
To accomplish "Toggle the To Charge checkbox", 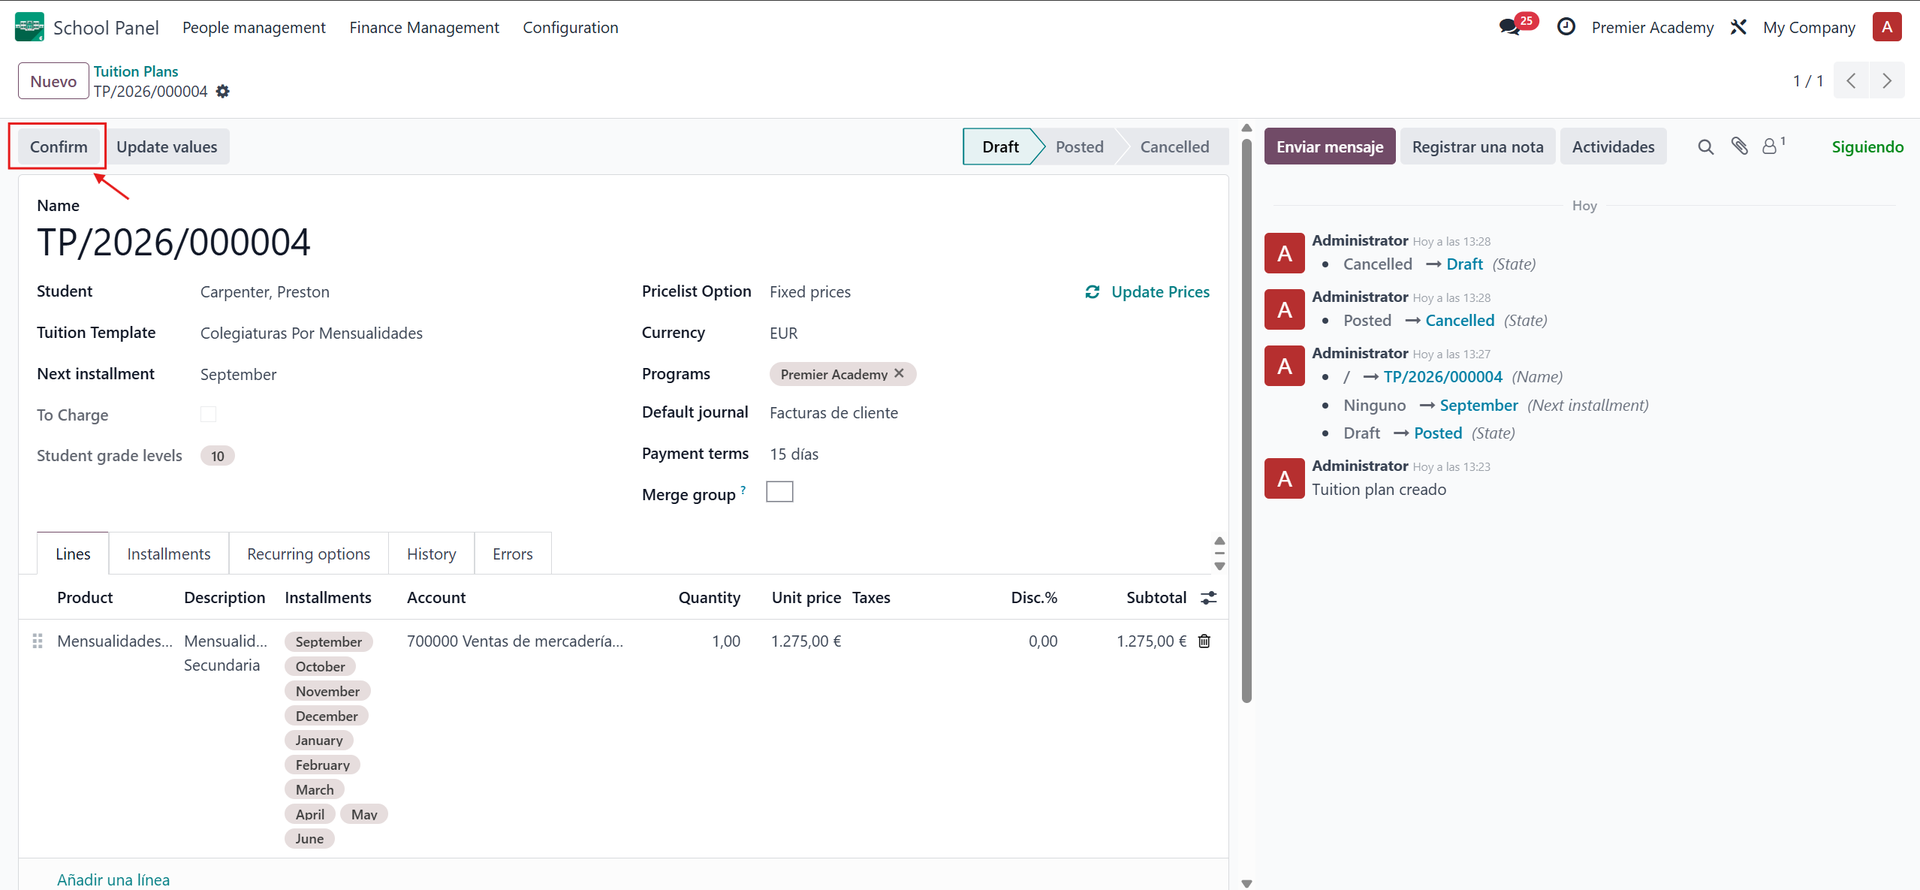I will 208,414.
